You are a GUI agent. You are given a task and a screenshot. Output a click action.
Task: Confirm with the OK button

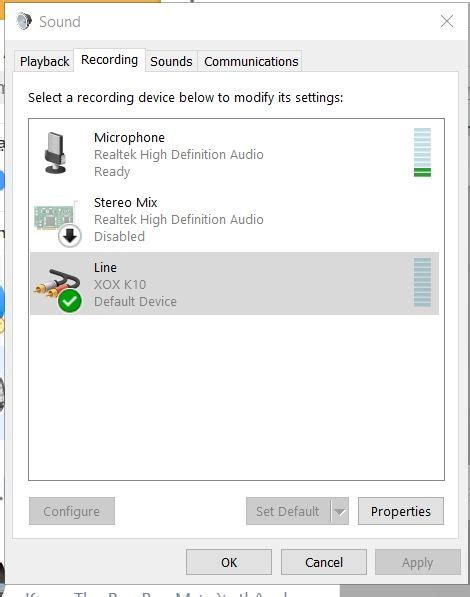[229, 562]
